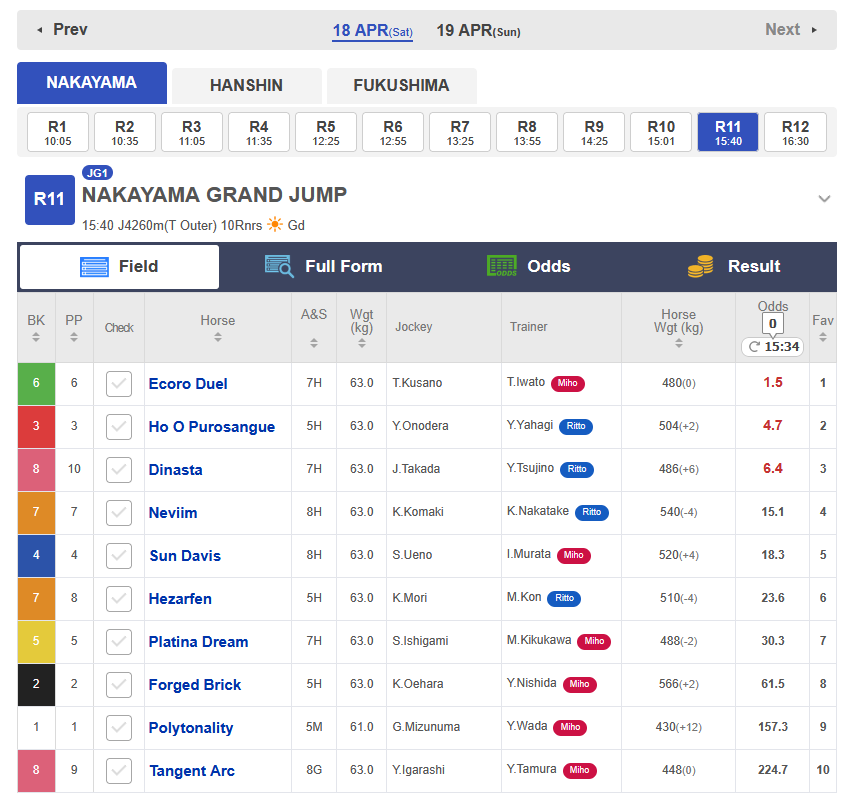
Task: Click Miho badge next to Y.Tamura
Action: pyautogui.click(x=580, y=770)
